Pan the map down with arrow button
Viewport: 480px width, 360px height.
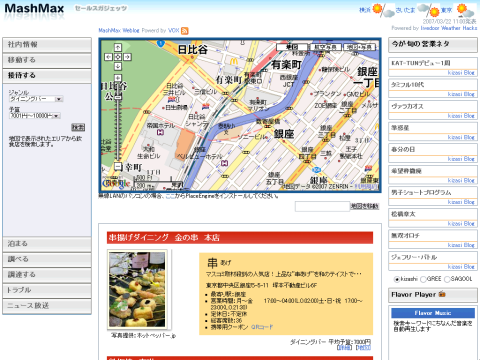118,67
